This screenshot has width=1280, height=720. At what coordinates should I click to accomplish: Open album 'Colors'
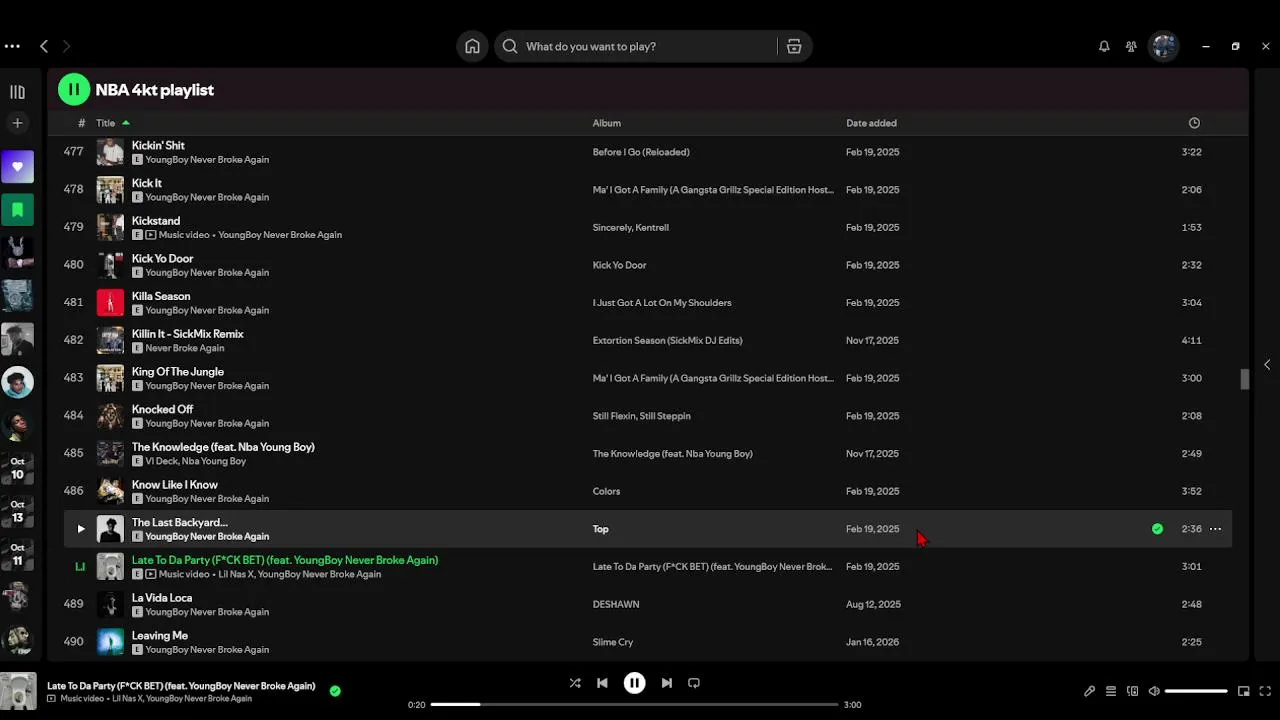(x=606, y=491)
